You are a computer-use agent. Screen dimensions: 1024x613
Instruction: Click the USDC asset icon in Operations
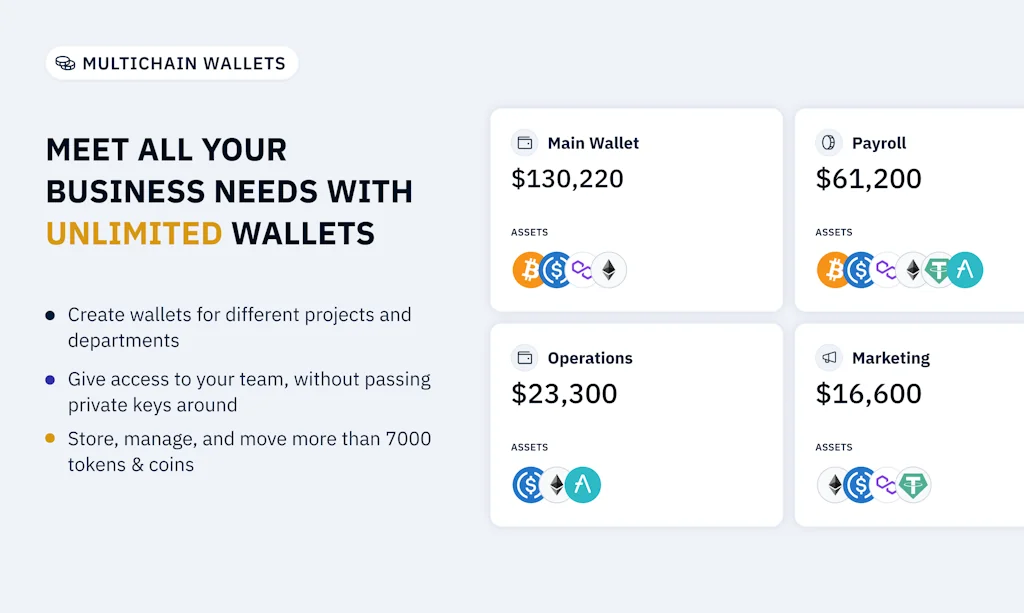coord(529,485)
